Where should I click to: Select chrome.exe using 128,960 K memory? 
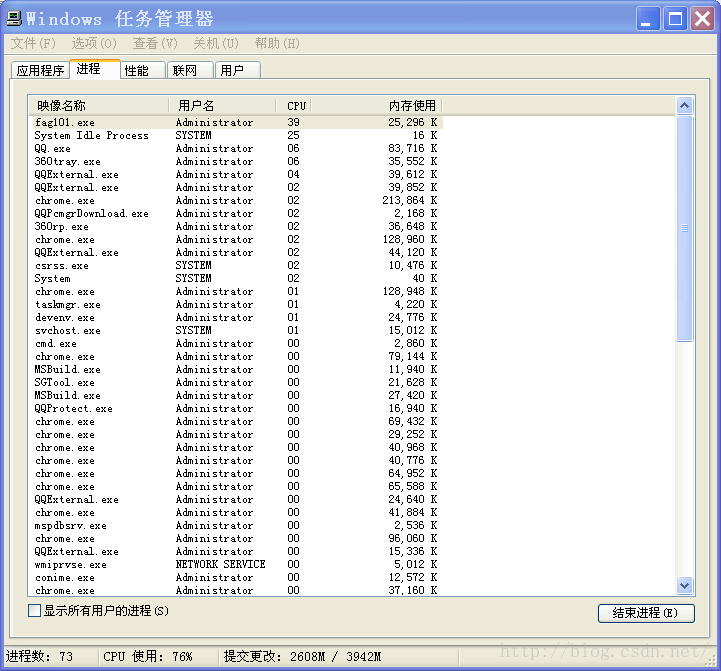(x=235, y=239)
